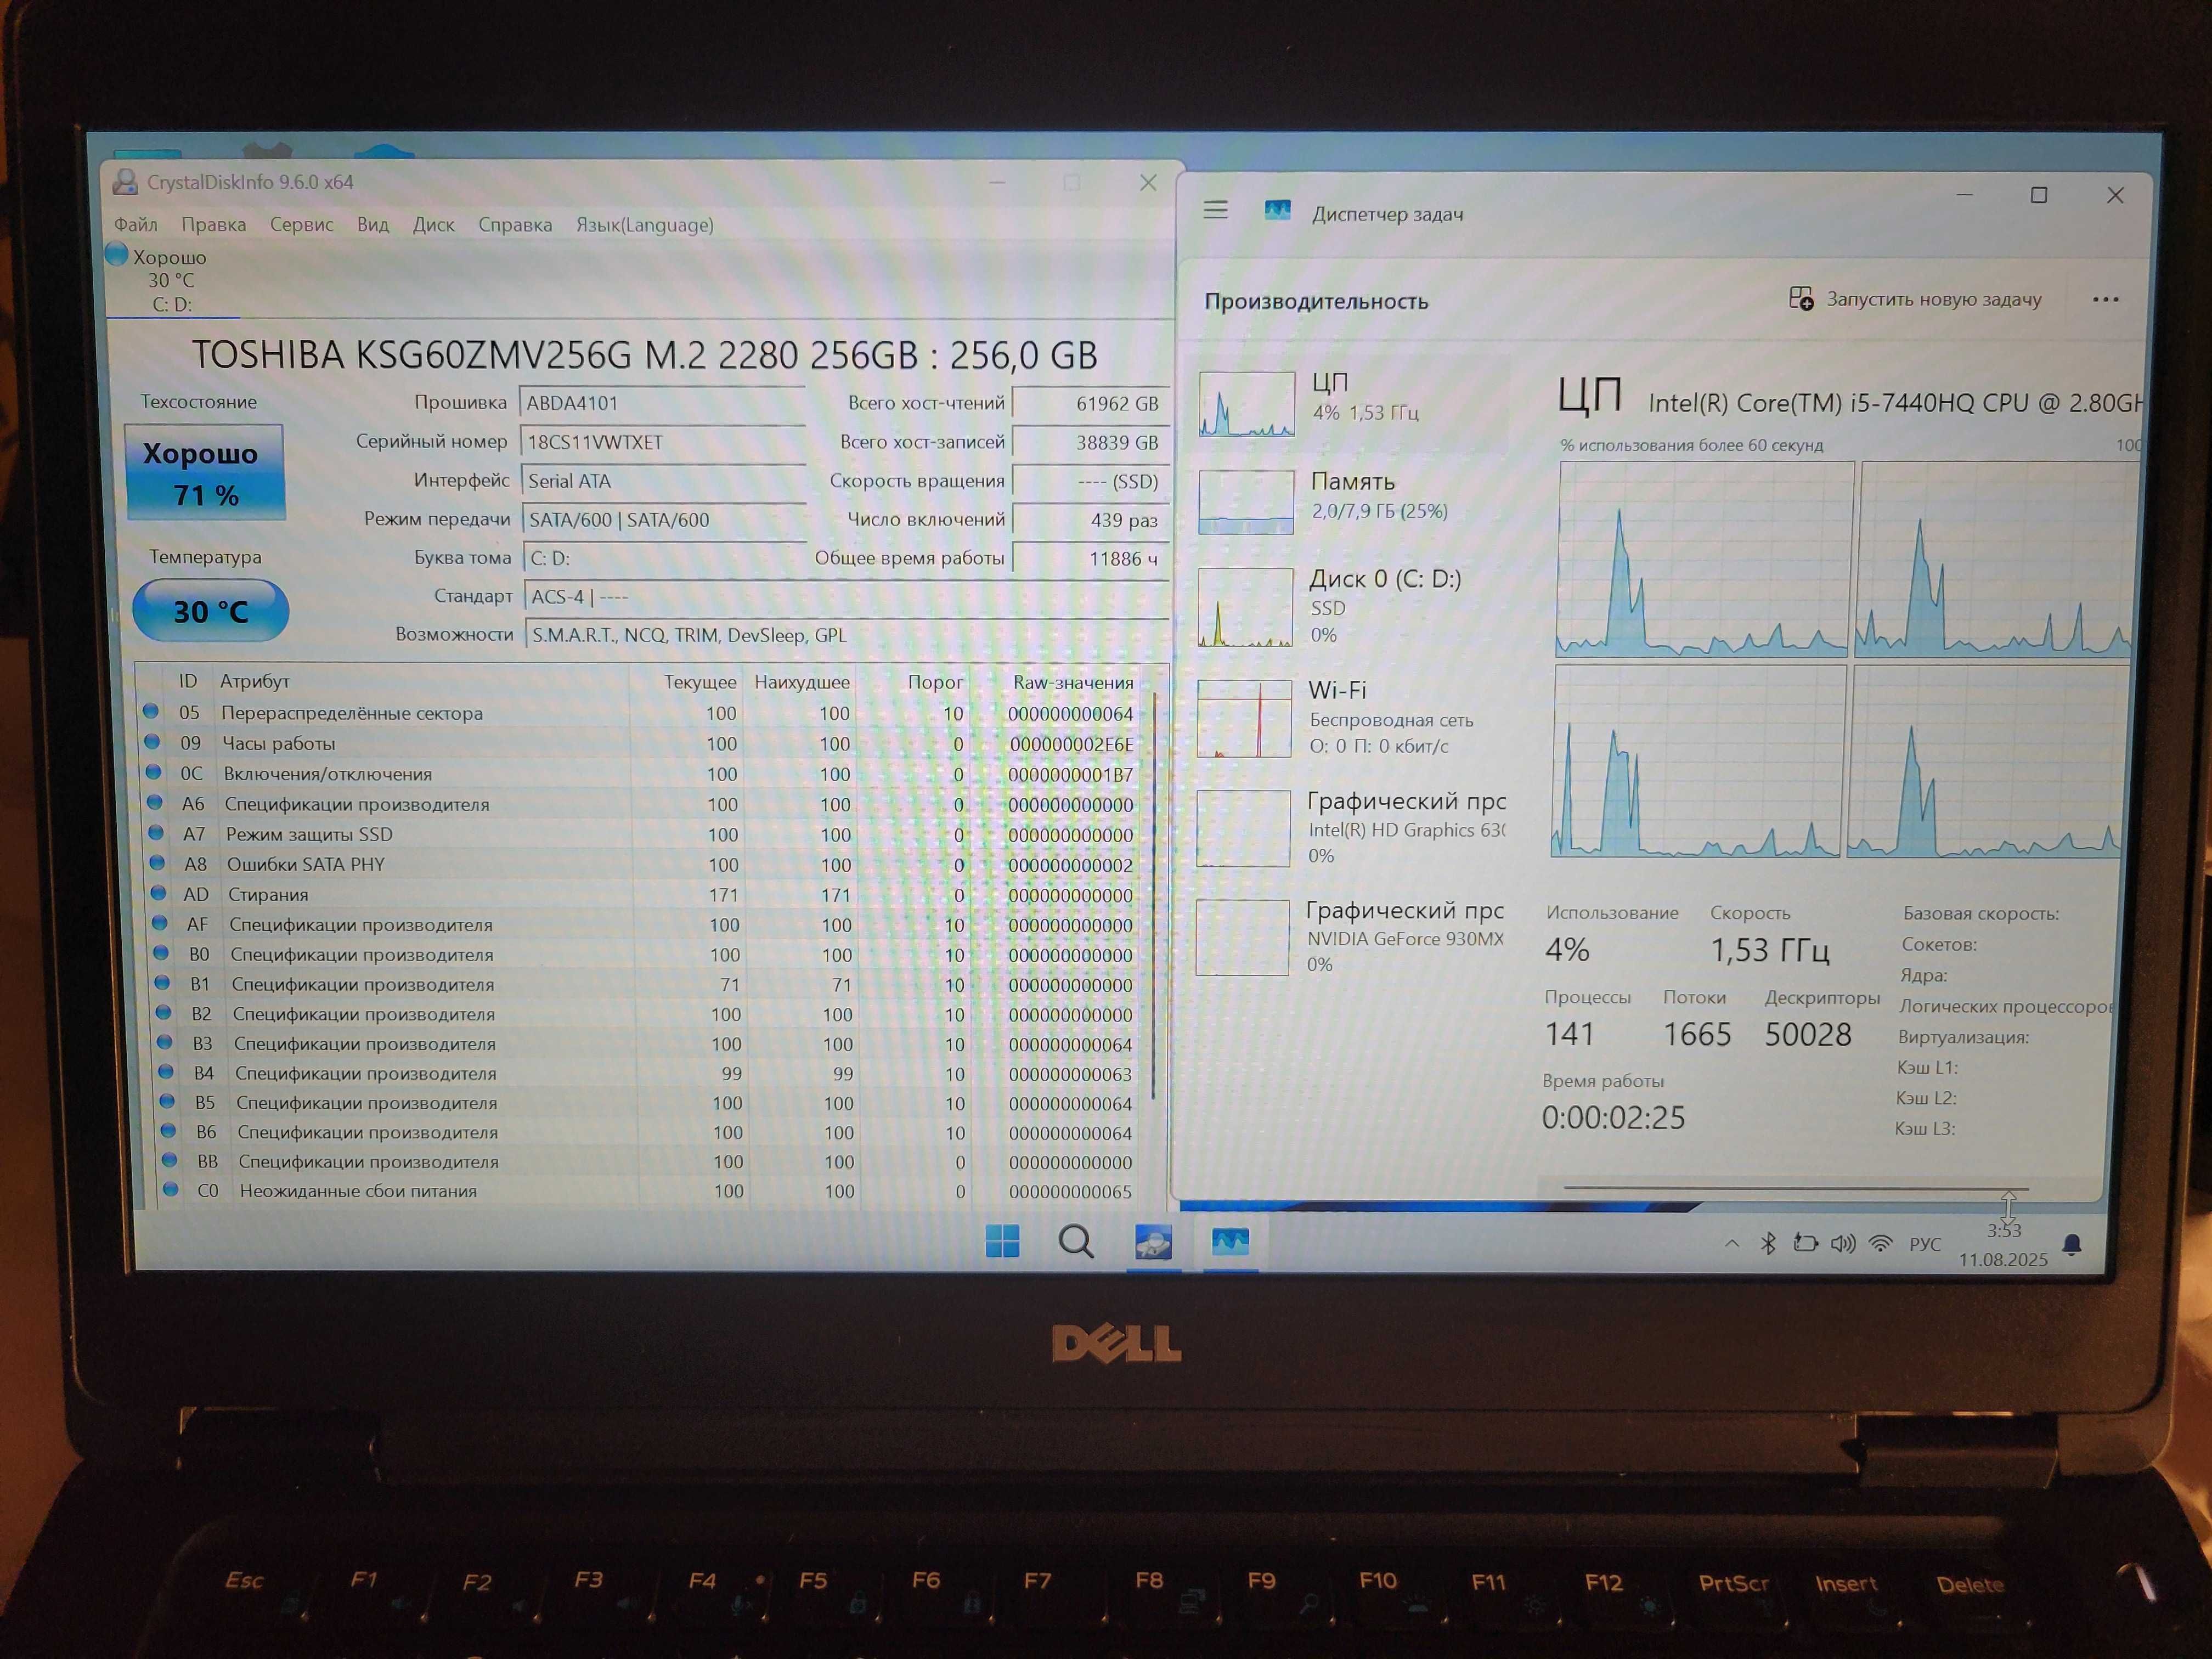Open taskbar Search
2212x1659 pixels.
[x=1076, y=1242]
